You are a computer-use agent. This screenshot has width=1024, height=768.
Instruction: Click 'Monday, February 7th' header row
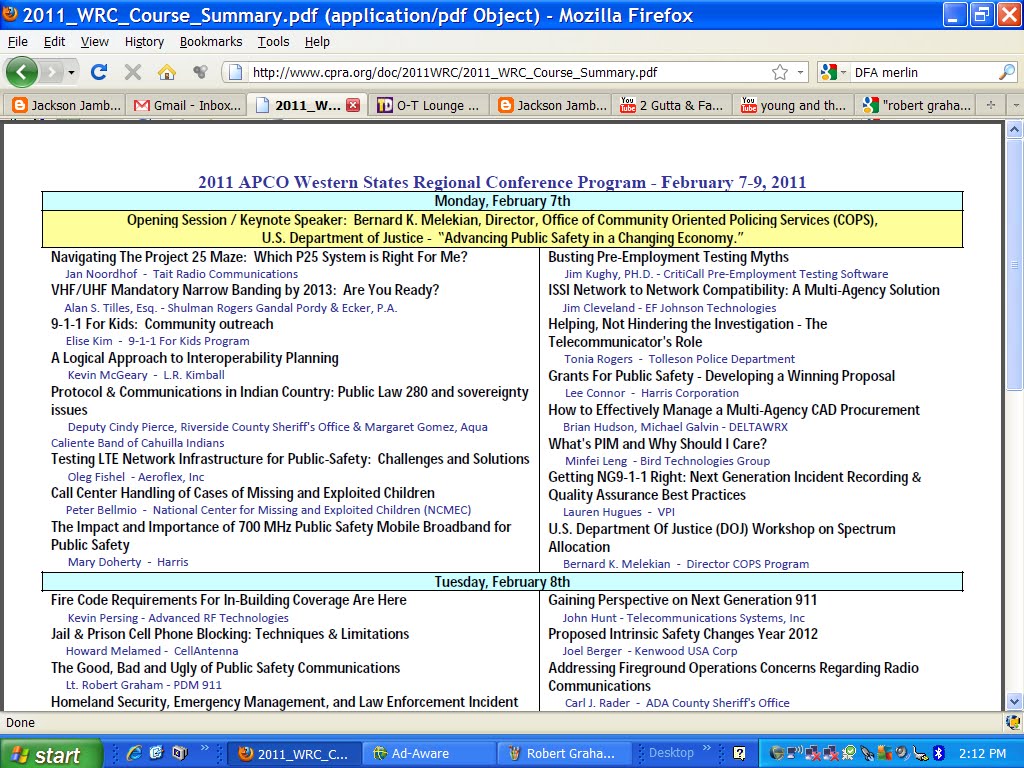(x=502, y=200)
